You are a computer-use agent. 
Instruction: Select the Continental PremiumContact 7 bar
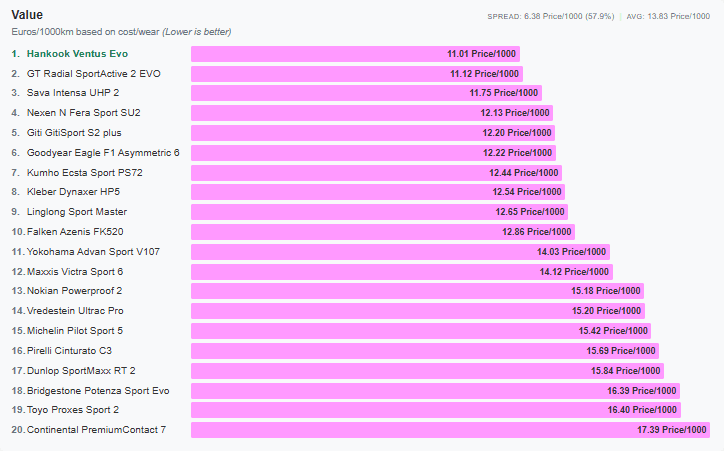[x=451, y=430]
